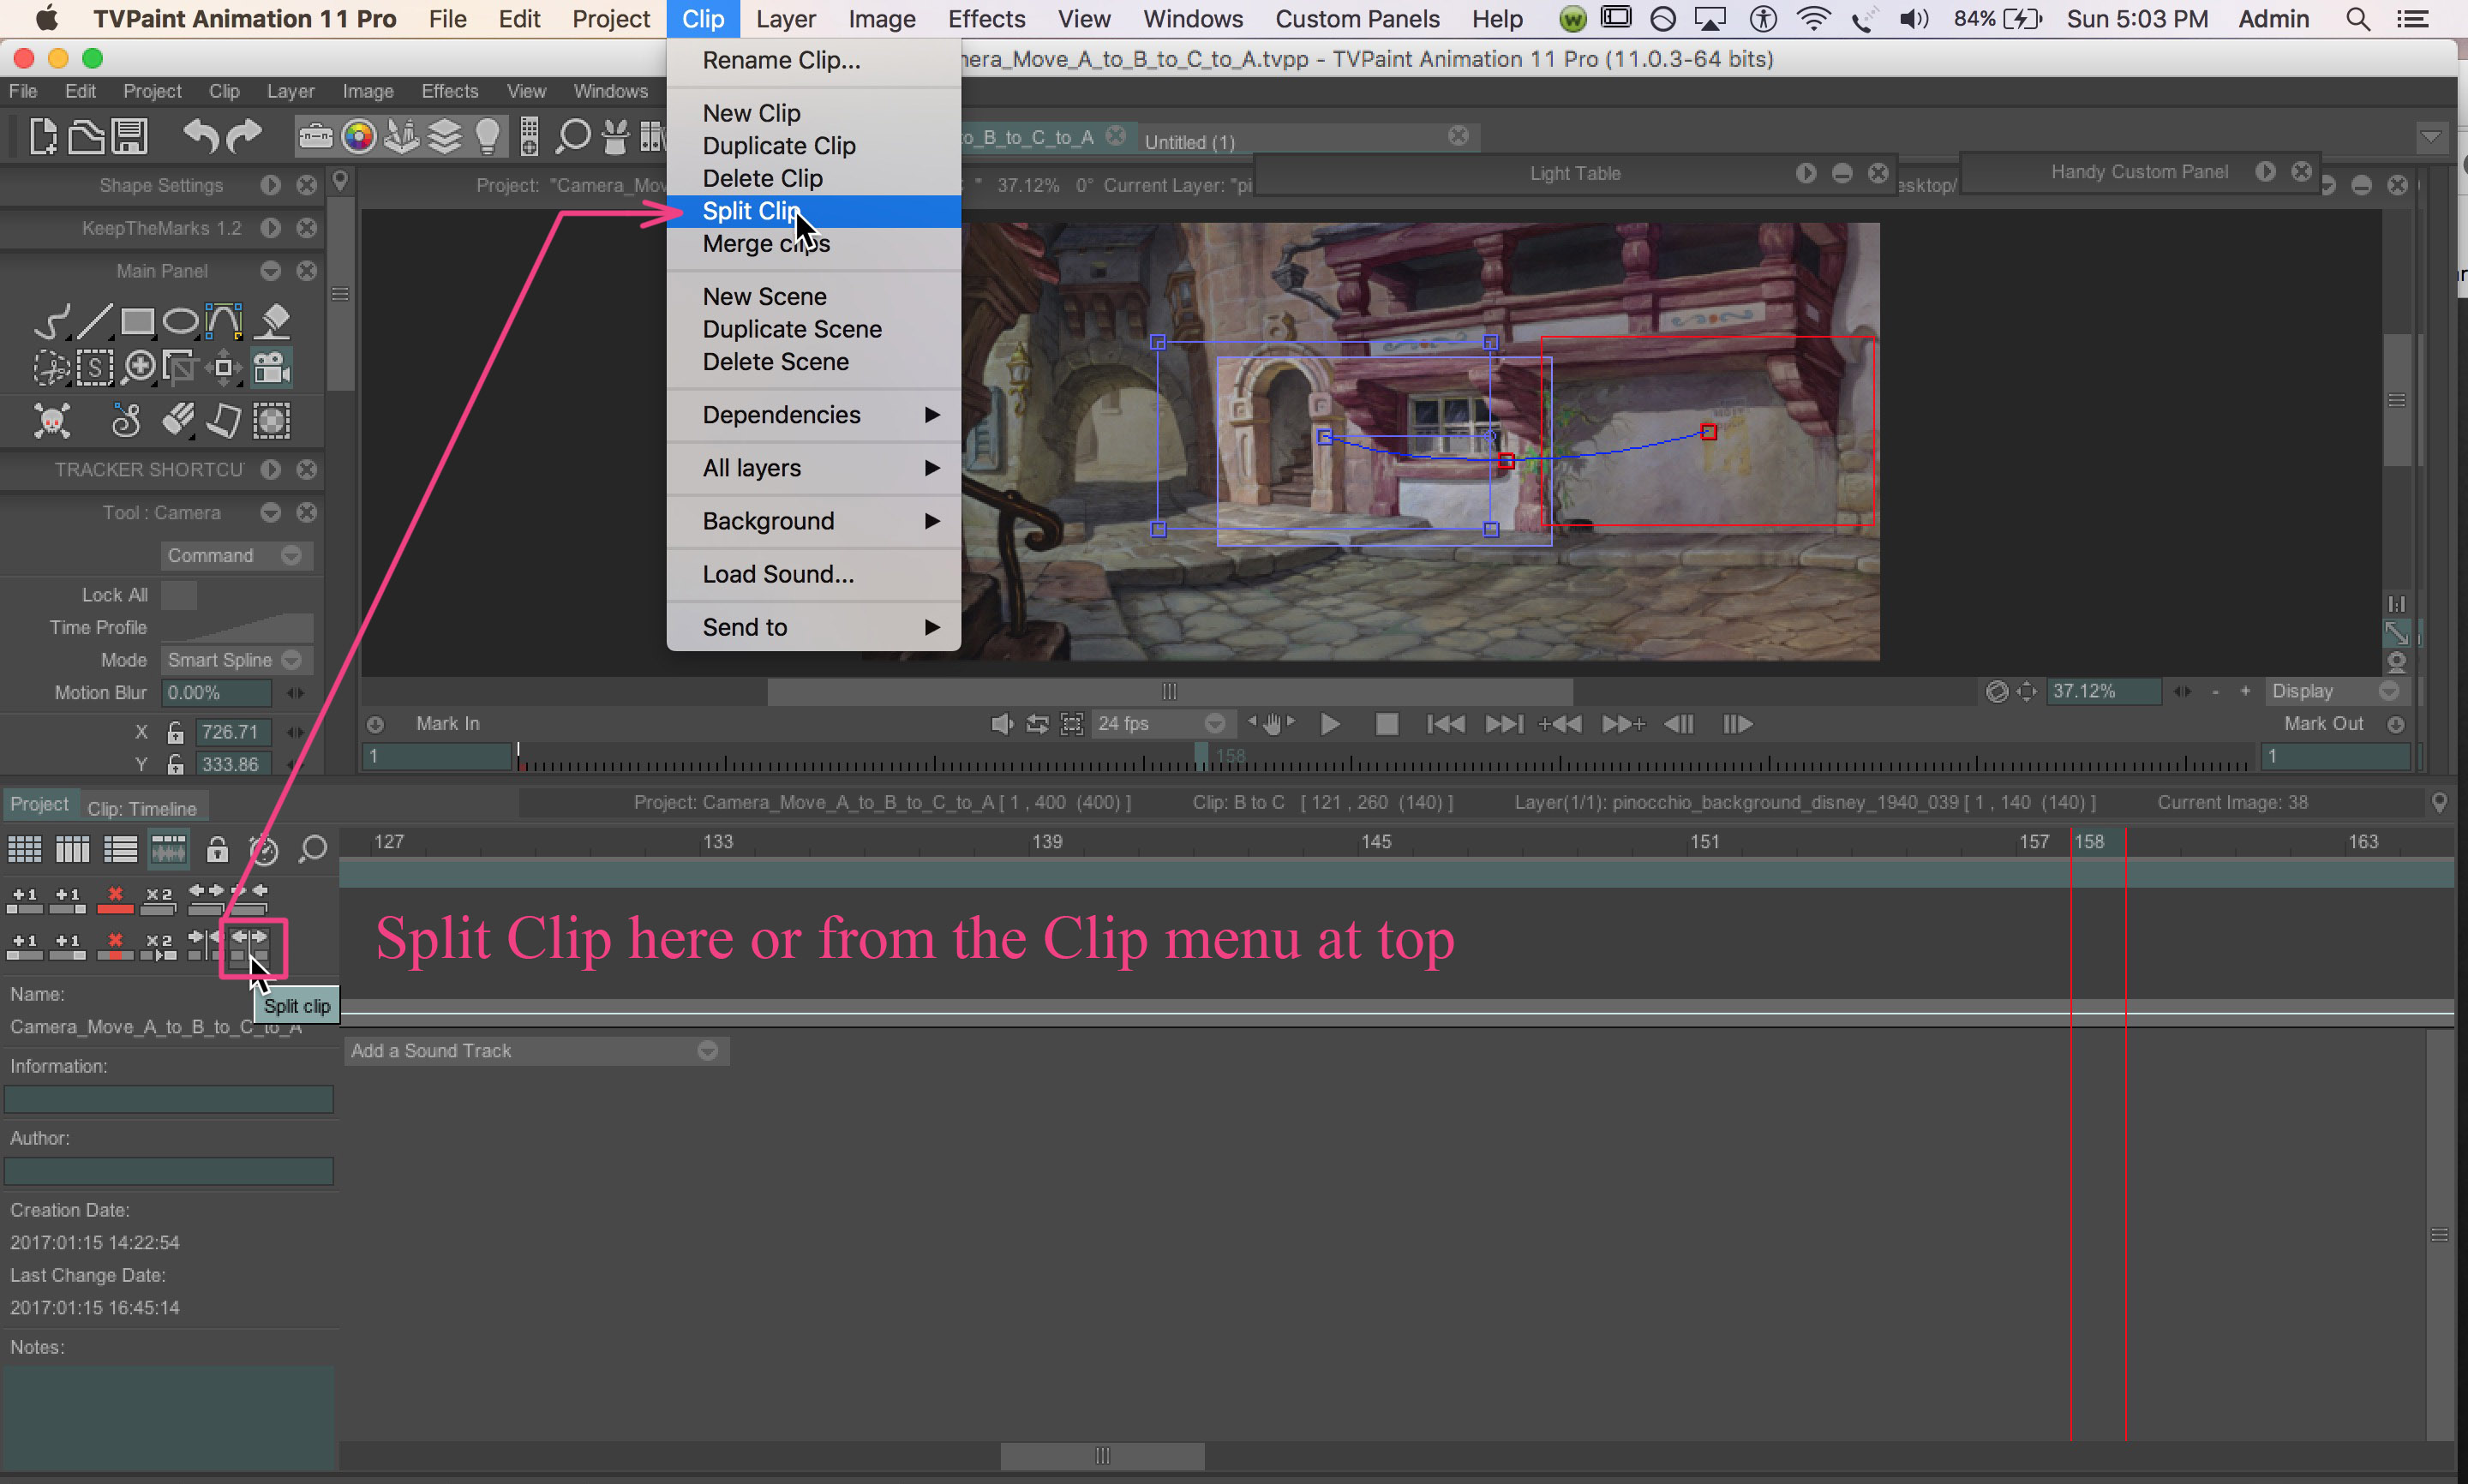Click the remote control toolbar icon
The width and height of the screenshot is (2468, 1484).
click(530, 136)
